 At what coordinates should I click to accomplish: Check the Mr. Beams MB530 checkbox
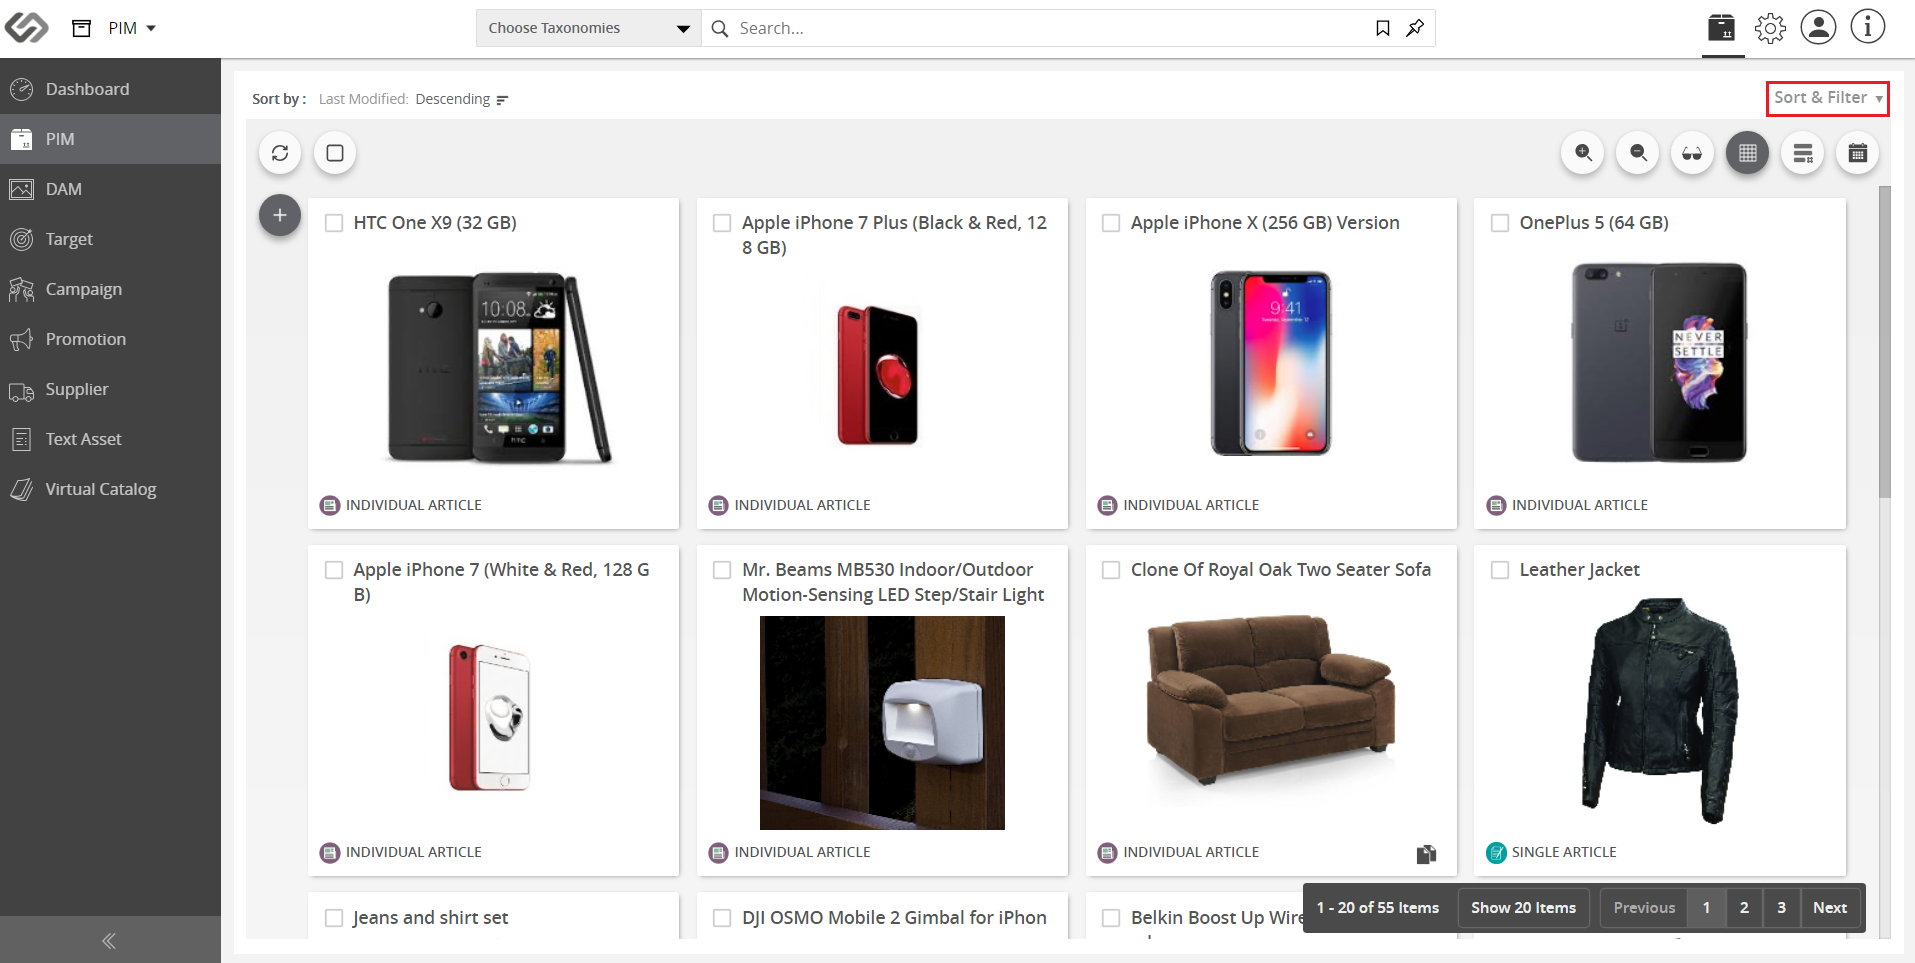pos(722,570)
